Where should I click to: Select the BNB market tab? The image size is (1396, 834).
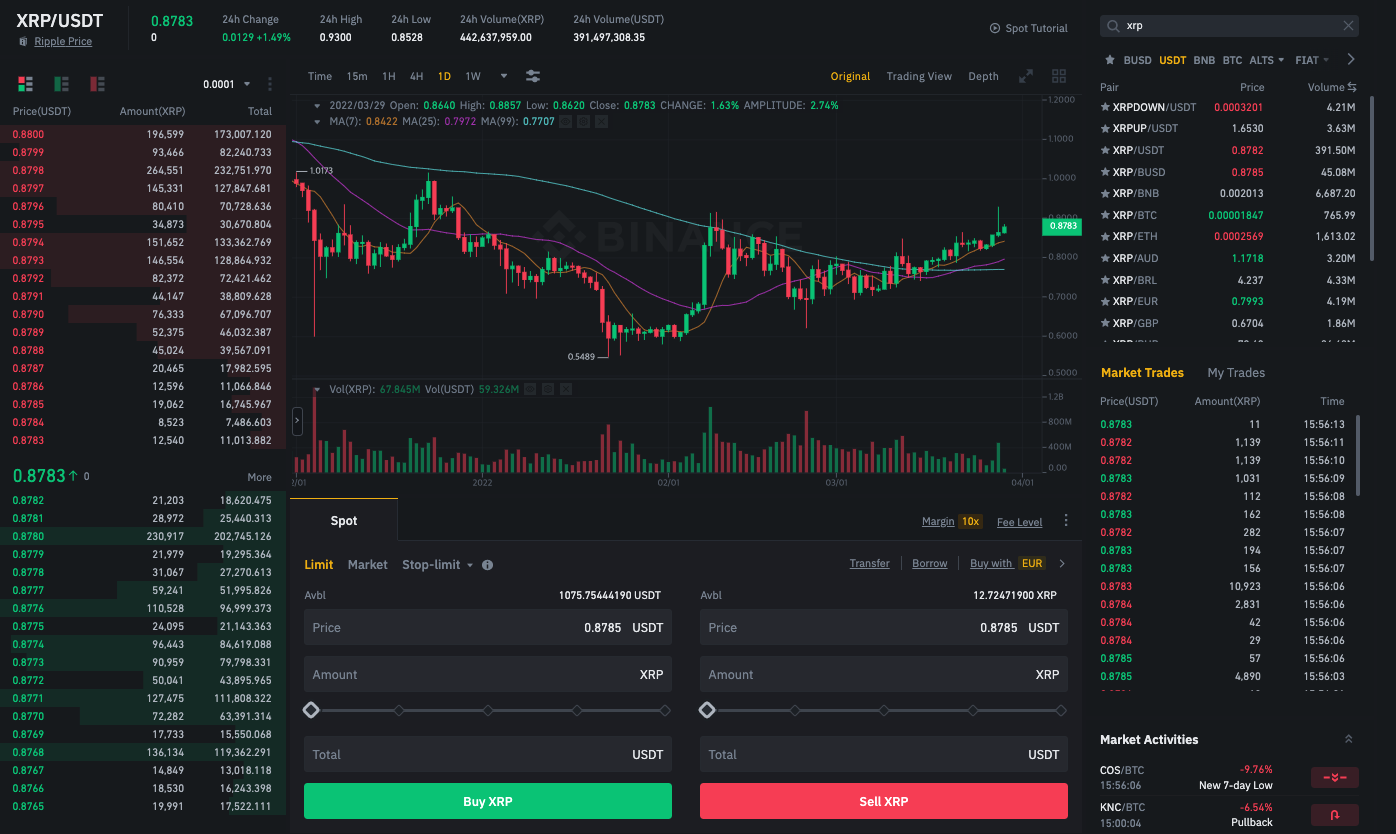point(1204,60)
